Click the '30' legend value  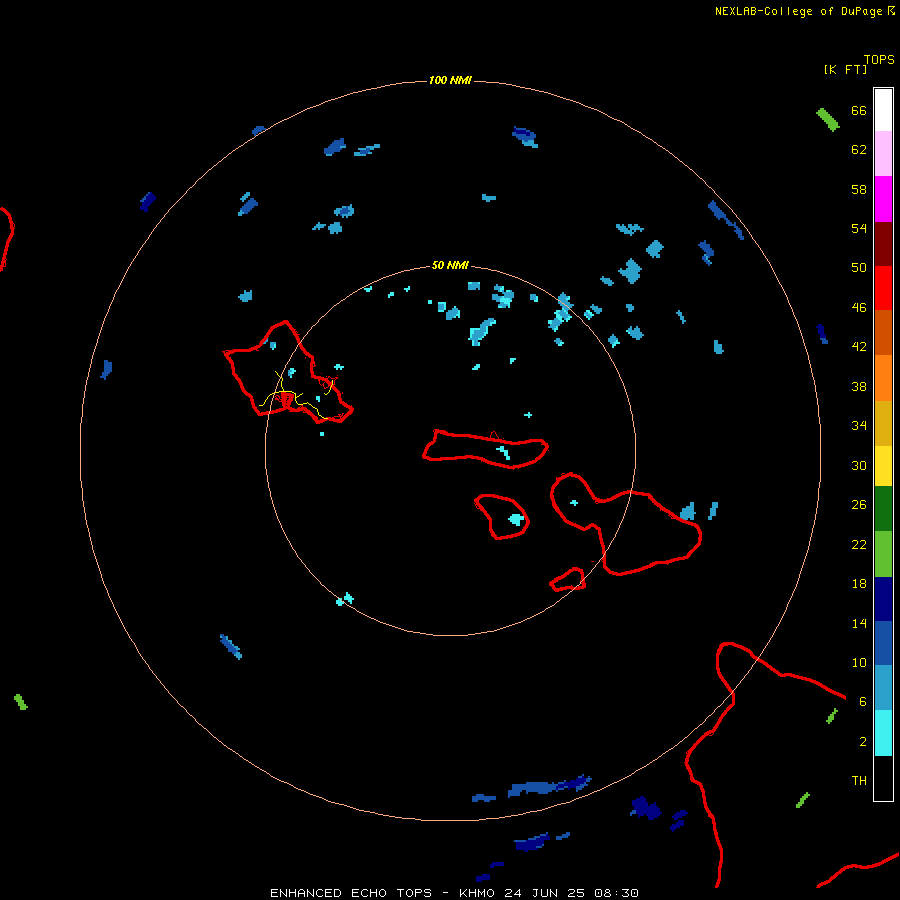tap(859, 465)
